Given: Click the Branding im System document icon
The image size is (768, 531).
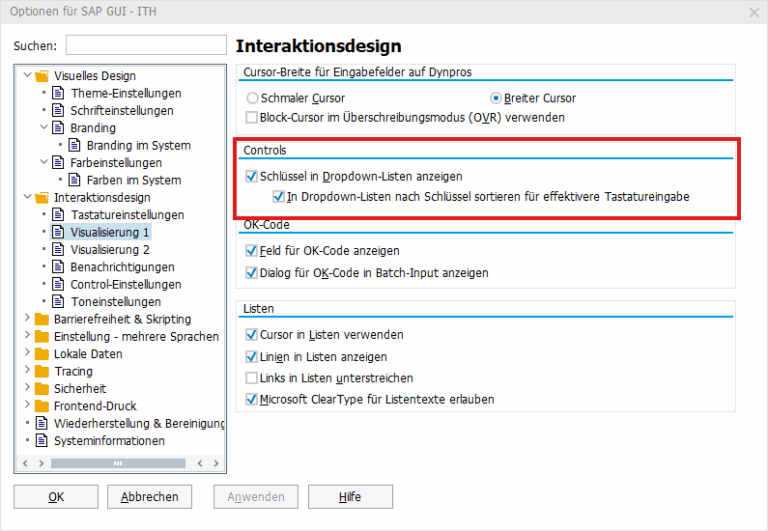Looking at the screenshot, I should click(74, 145).
